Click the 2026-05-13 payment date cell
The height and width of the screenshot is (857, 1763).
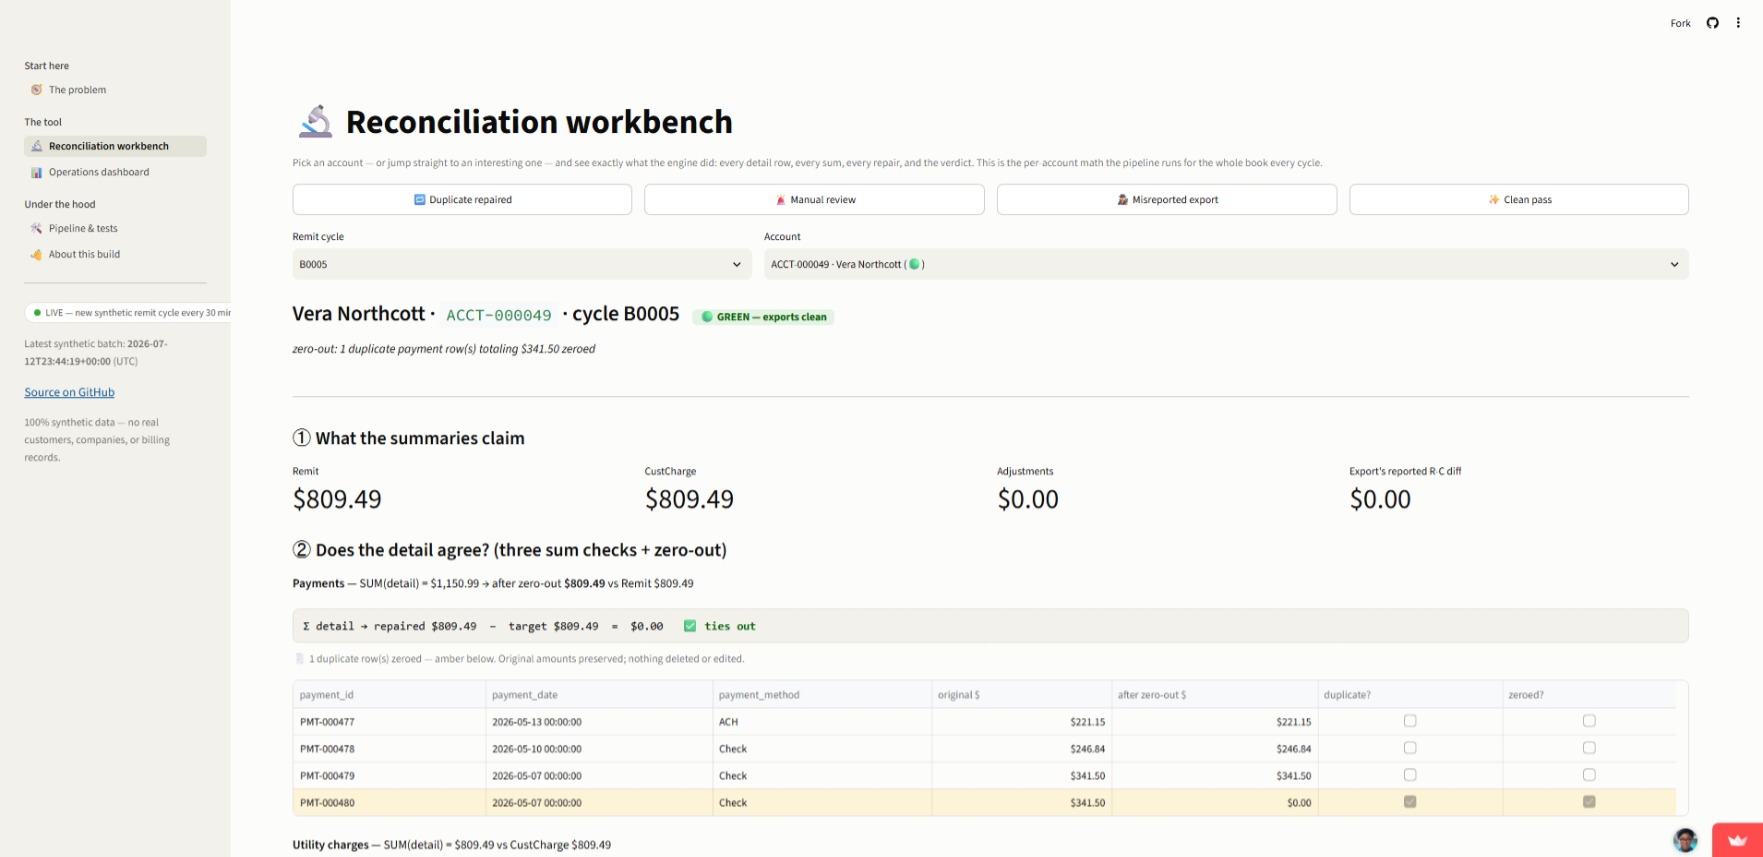[x=598, y=721]
